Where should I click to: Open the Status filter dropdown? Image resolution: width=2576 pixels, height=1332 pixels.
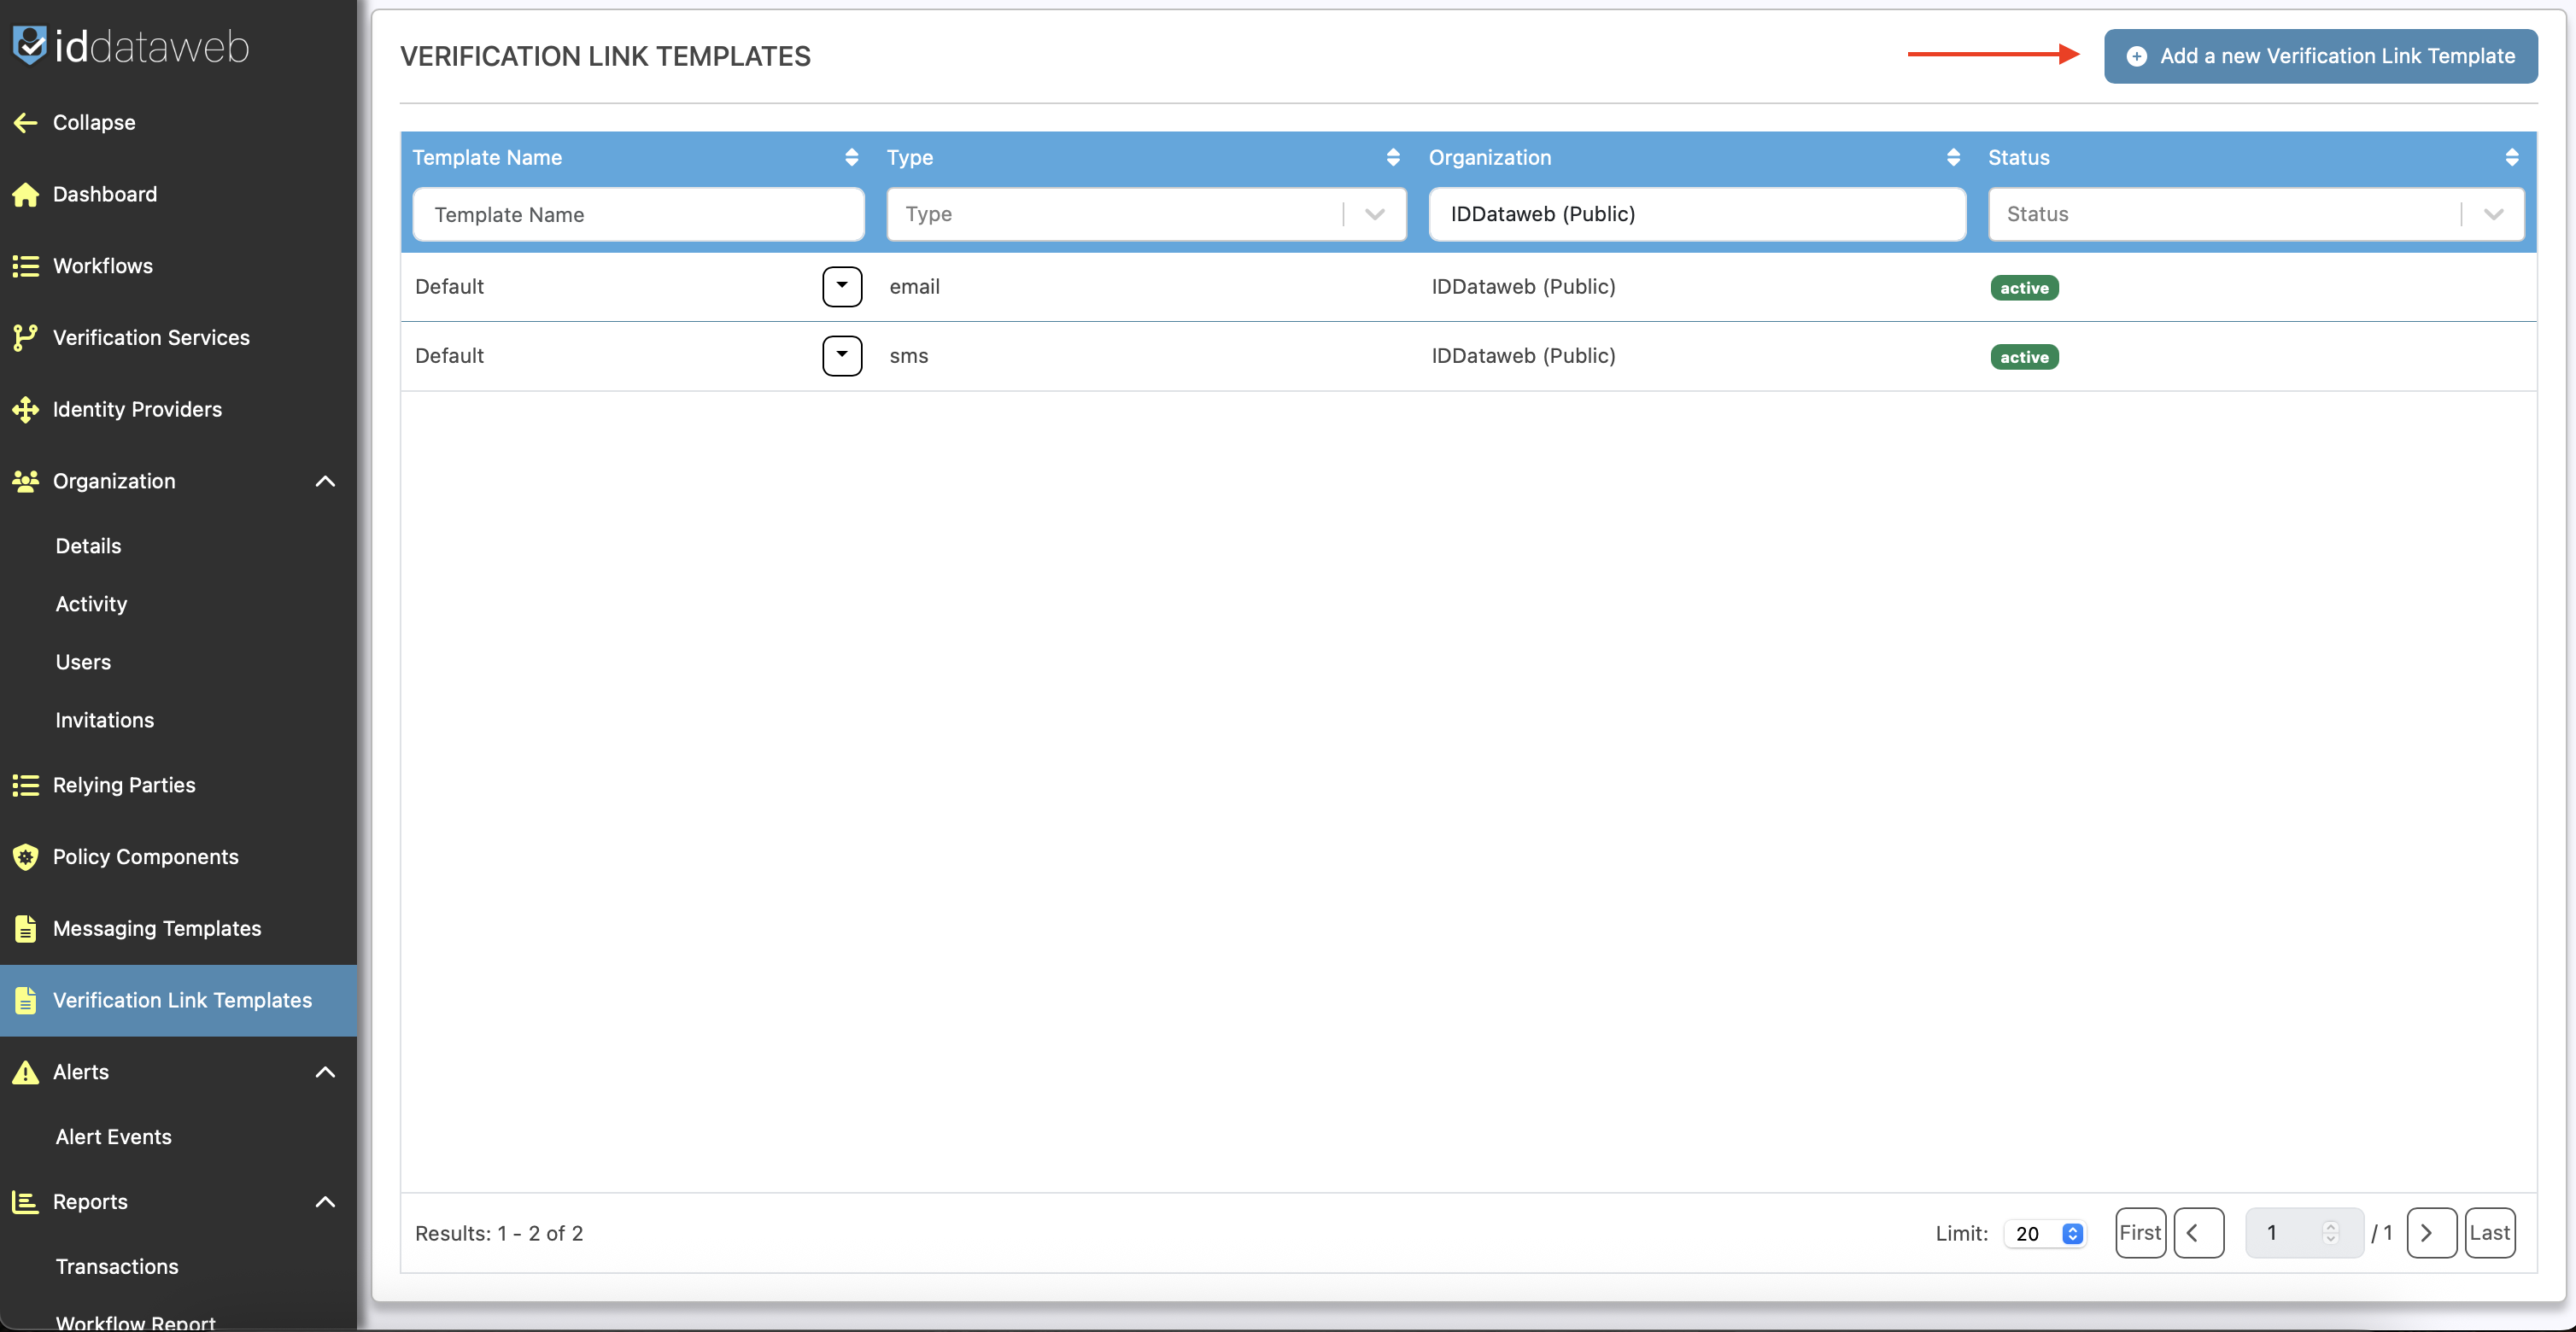2492,214
